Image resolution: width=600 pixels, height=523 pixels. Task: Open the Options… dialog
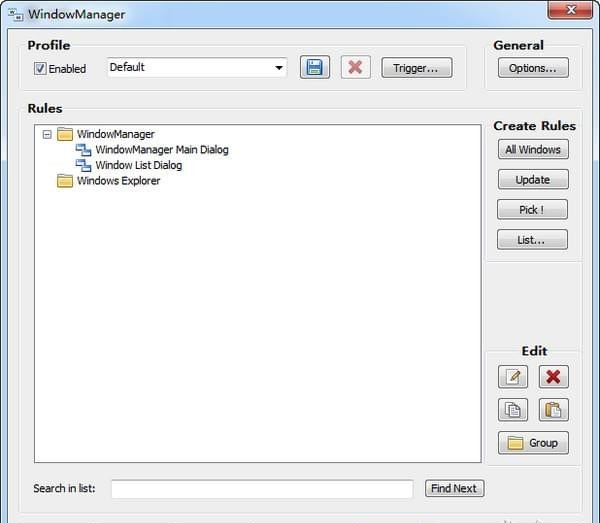point(533,68)
